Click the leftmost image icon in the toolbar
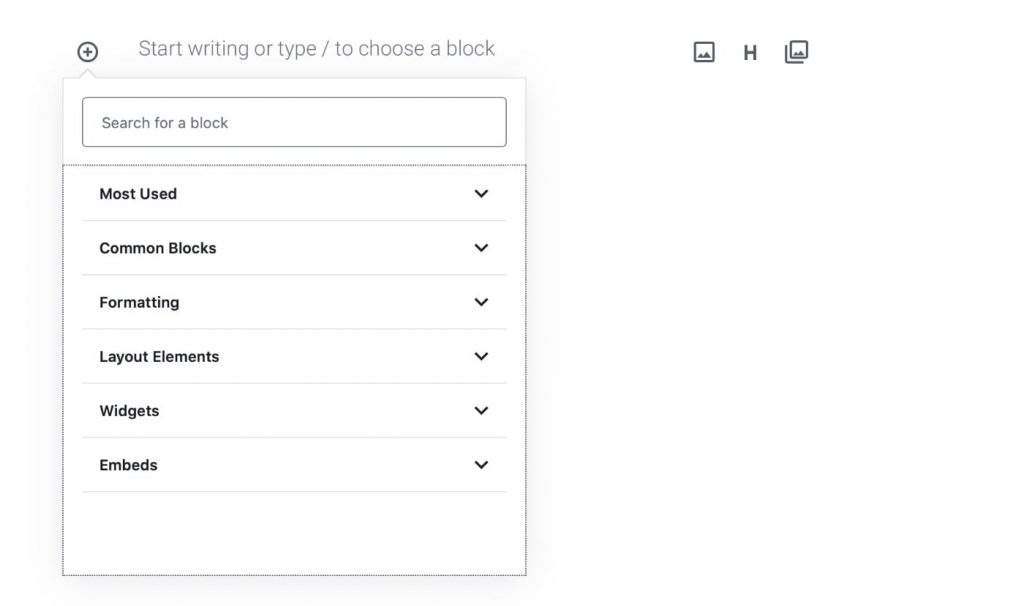Image resolution: width=1024 pixels, height=606 pixels. 703,51
